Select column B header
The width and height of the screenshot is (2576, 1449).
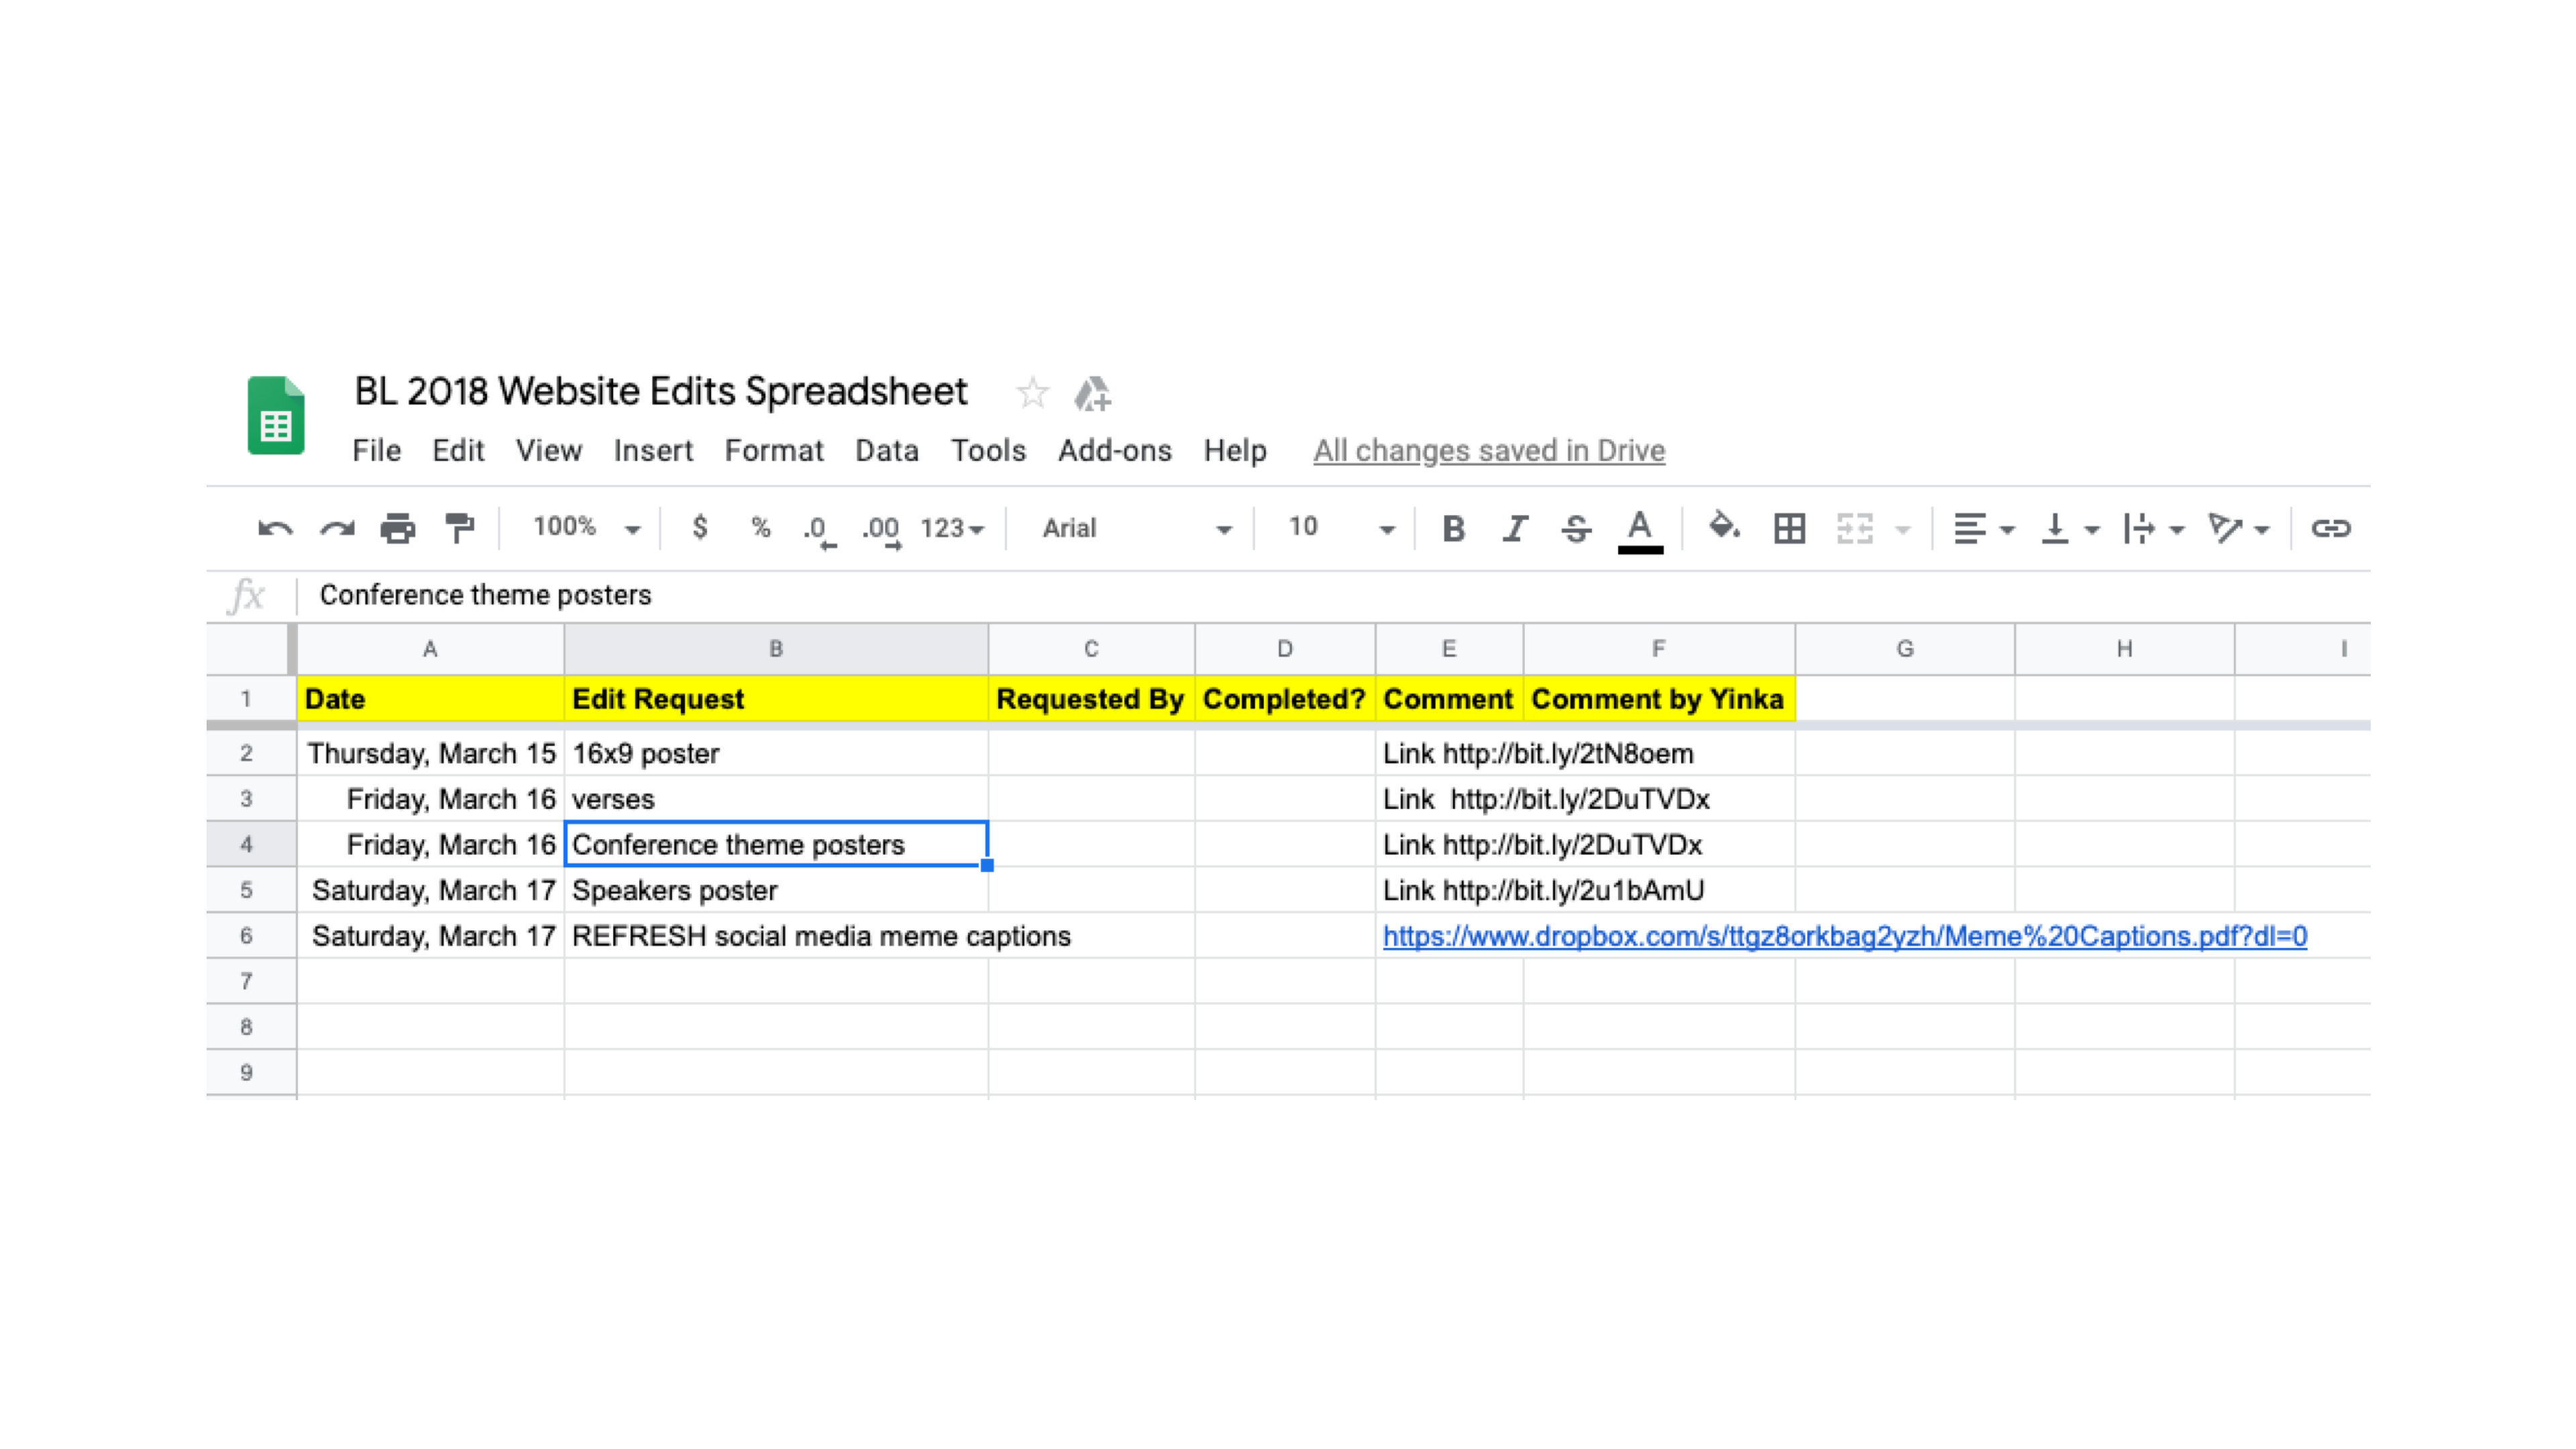[x=776, y=649]
